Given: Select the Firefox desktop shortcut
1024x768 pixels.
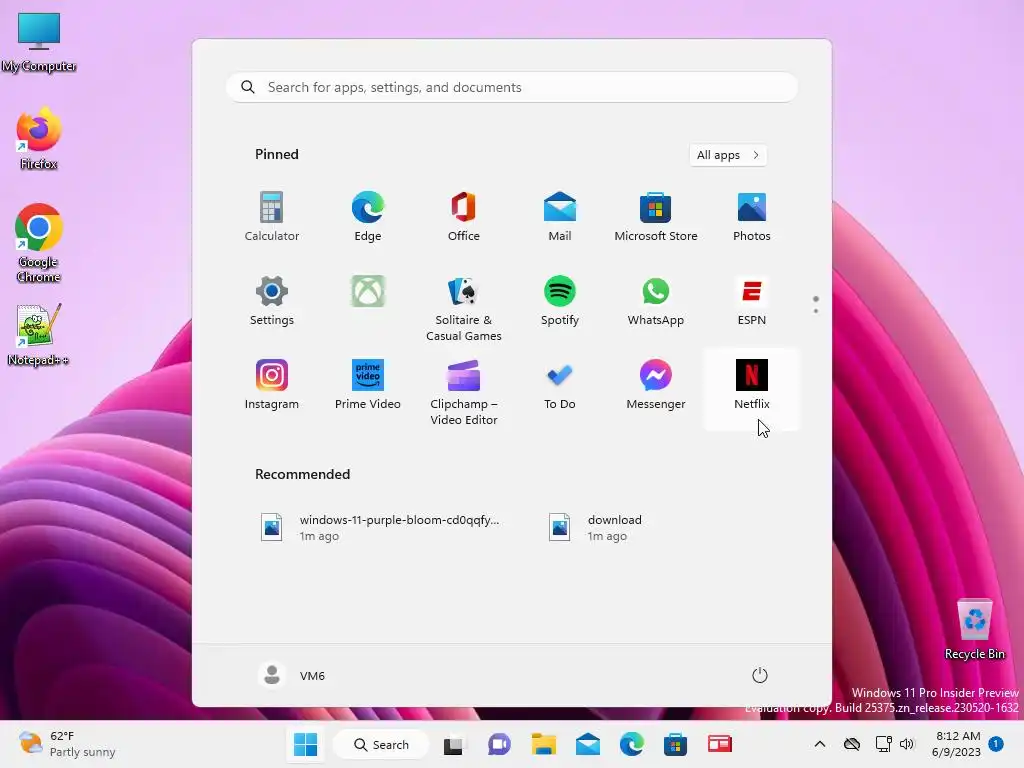Looking at the screenshot, I should click(39, 138).
